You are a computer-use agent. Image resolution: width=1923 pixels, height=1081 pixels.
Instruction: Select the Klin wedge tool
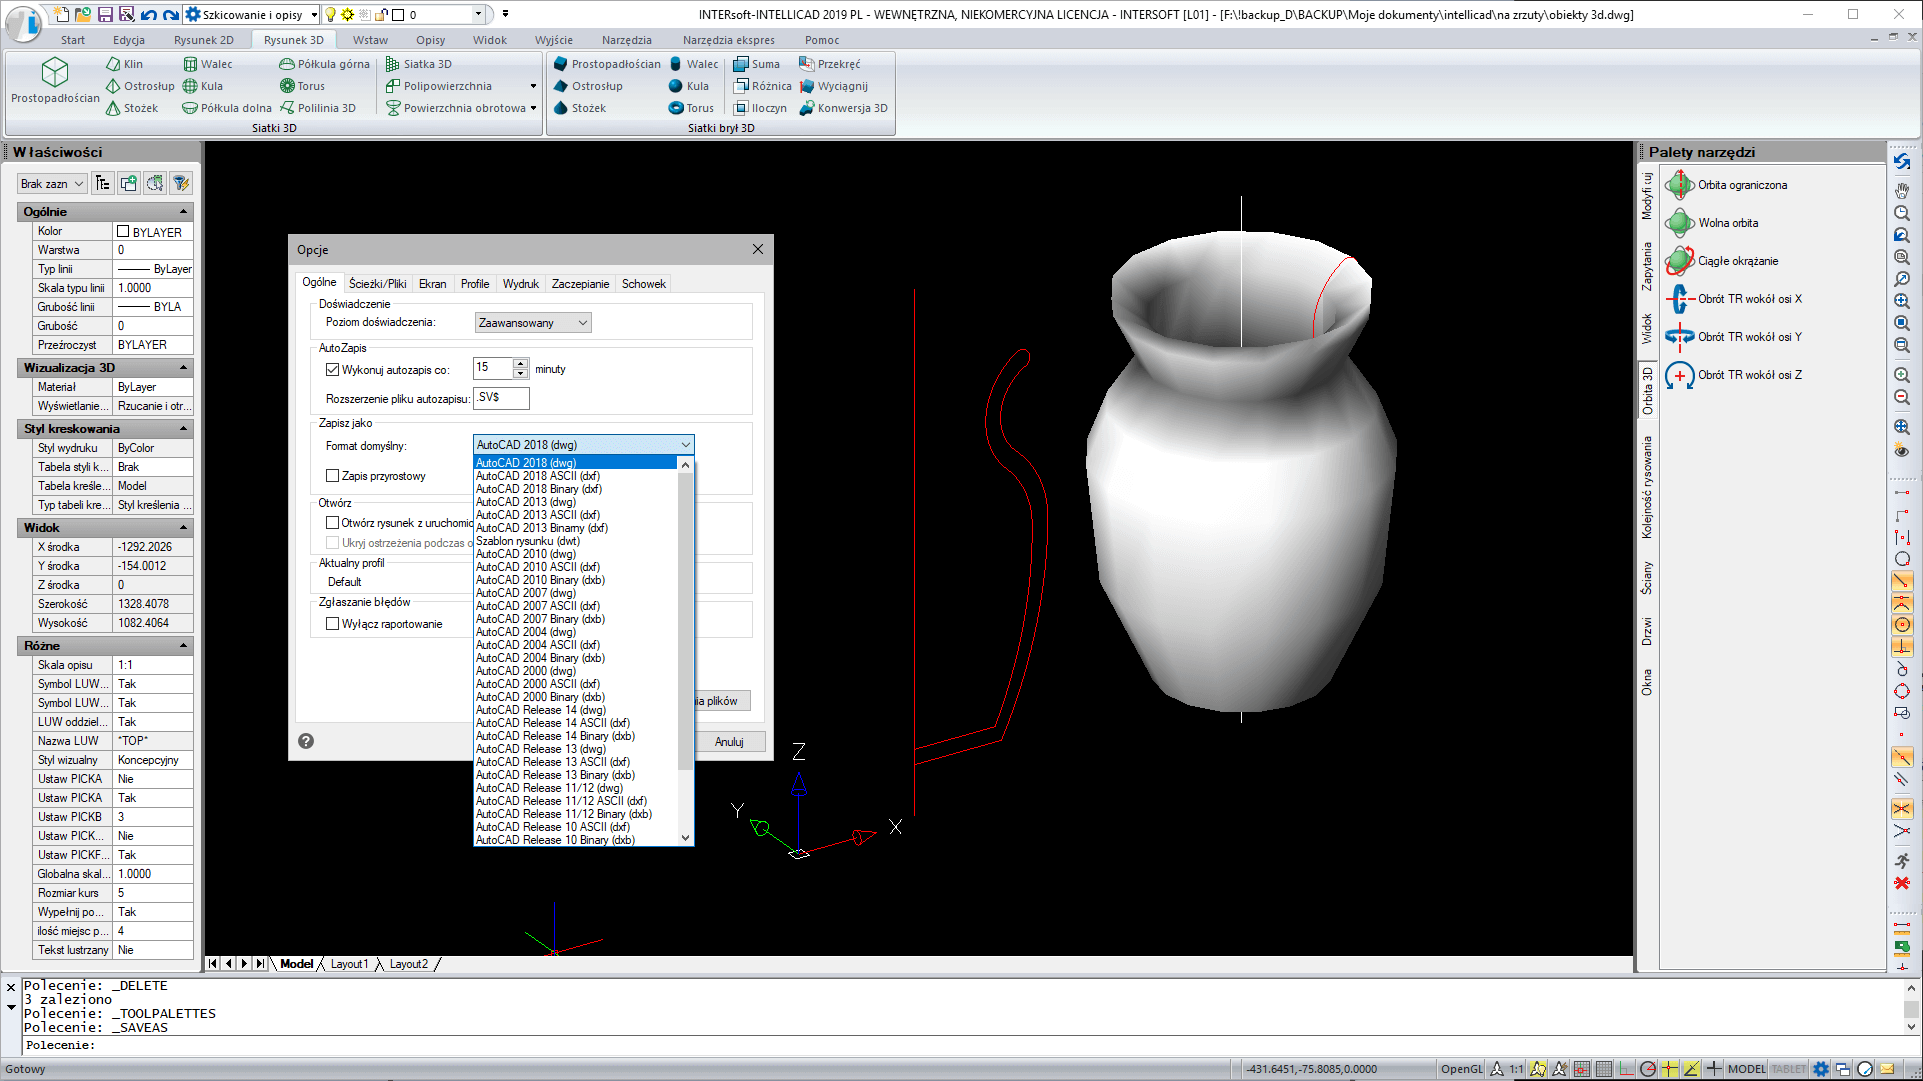tap(124, 64)
